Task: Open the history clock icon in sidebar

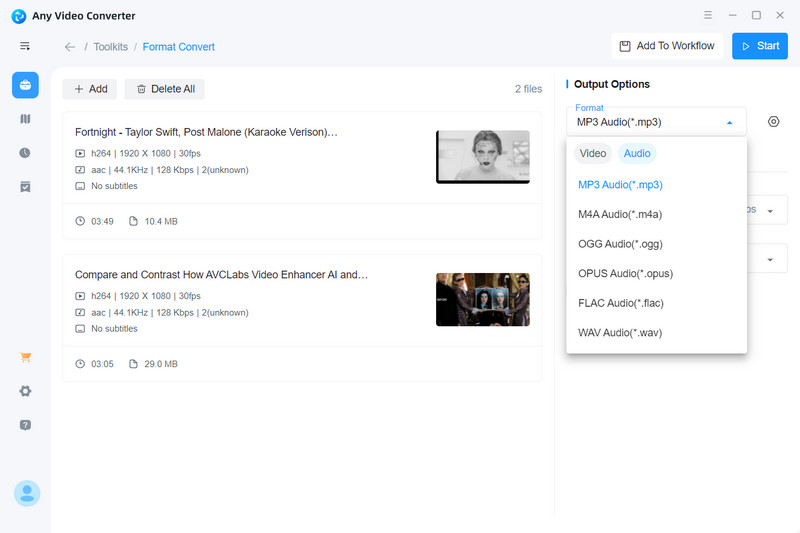Action: click(25, 153)
